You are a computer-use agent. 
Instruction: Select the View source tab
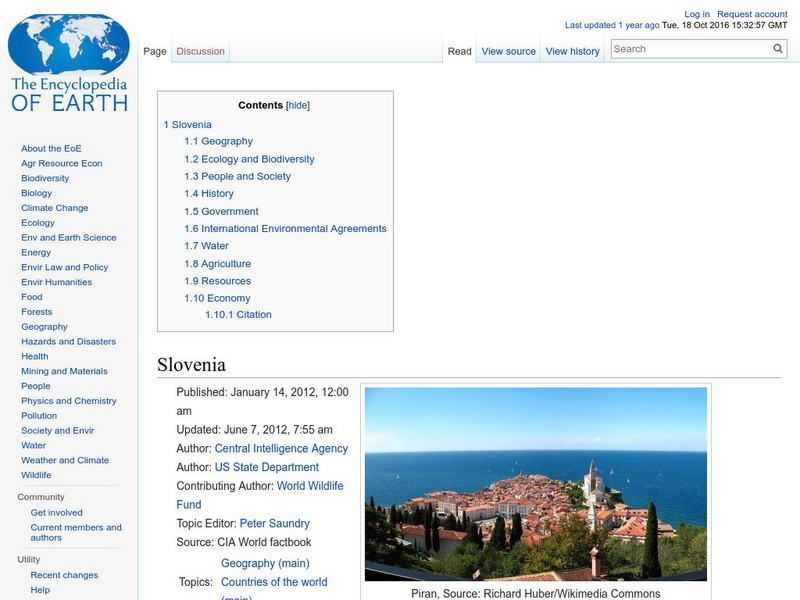click(508, 50)
